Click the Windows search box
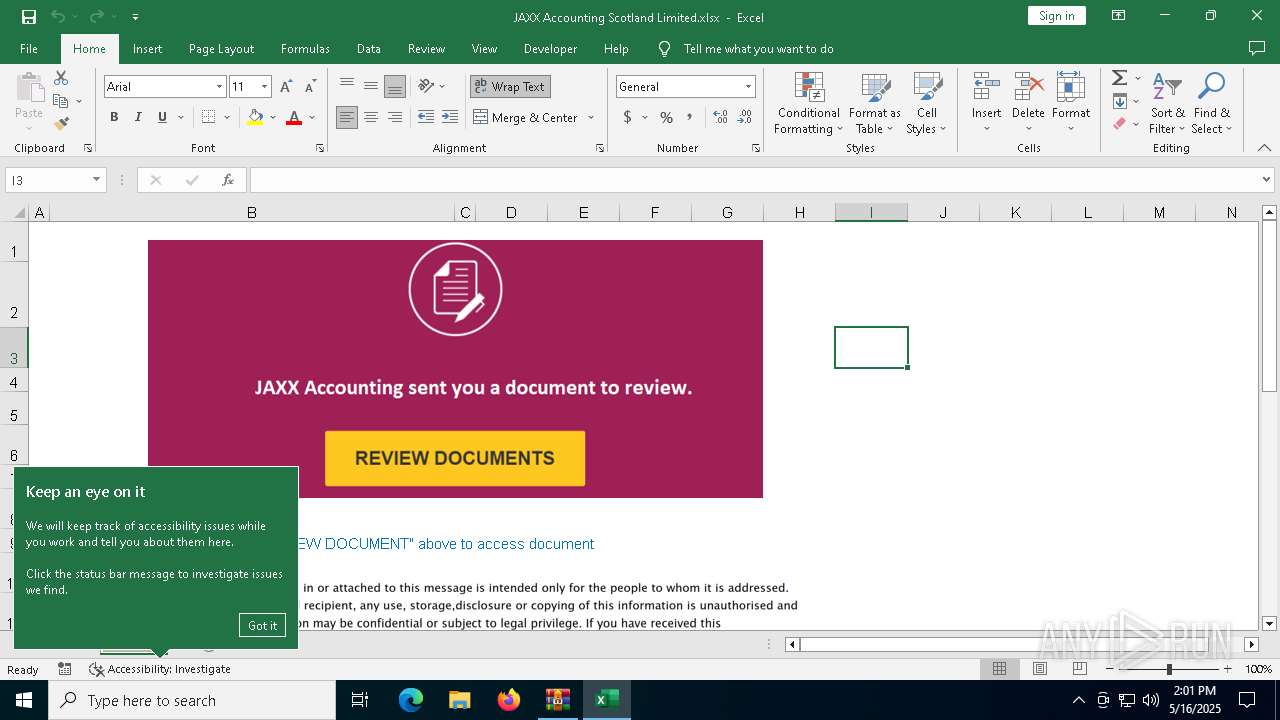 click(x=192, y=700)
